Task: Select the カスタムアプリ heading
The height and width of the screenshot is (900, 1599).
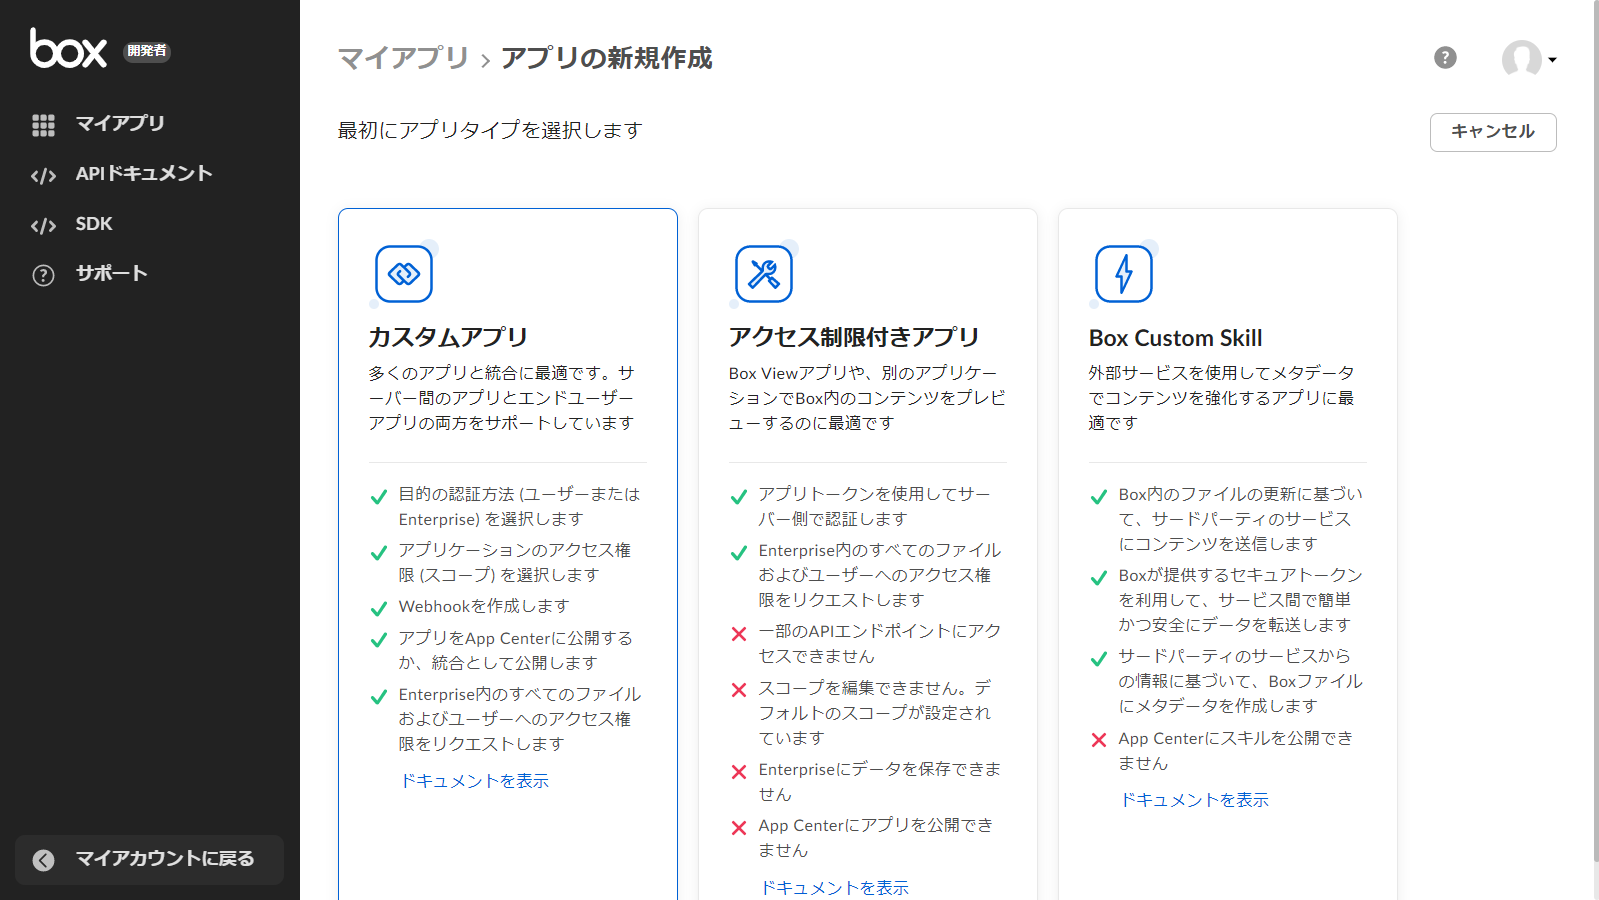Action: [x=448, y=338]
